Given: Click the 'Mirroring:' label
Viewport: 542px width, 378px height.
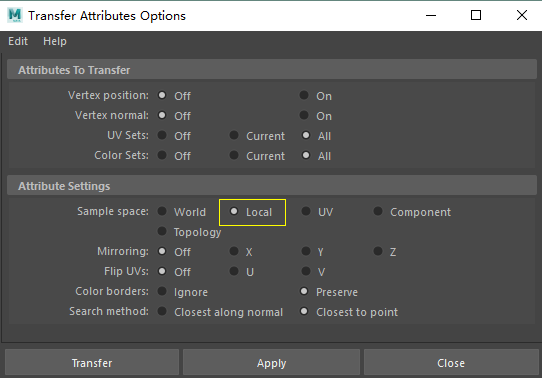Looking at the screenshot, I should [123, 251].
